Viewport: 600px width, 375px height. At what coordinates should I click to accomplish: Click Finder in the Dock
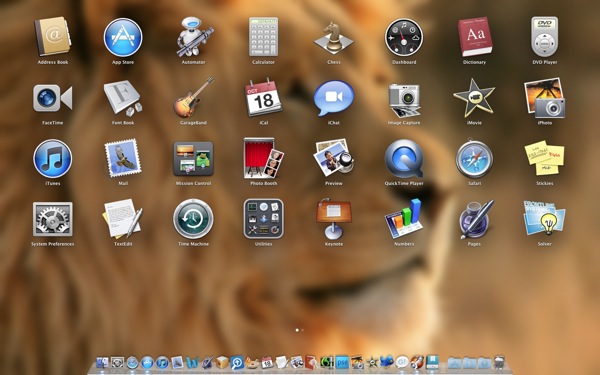(x=102, y=362)
